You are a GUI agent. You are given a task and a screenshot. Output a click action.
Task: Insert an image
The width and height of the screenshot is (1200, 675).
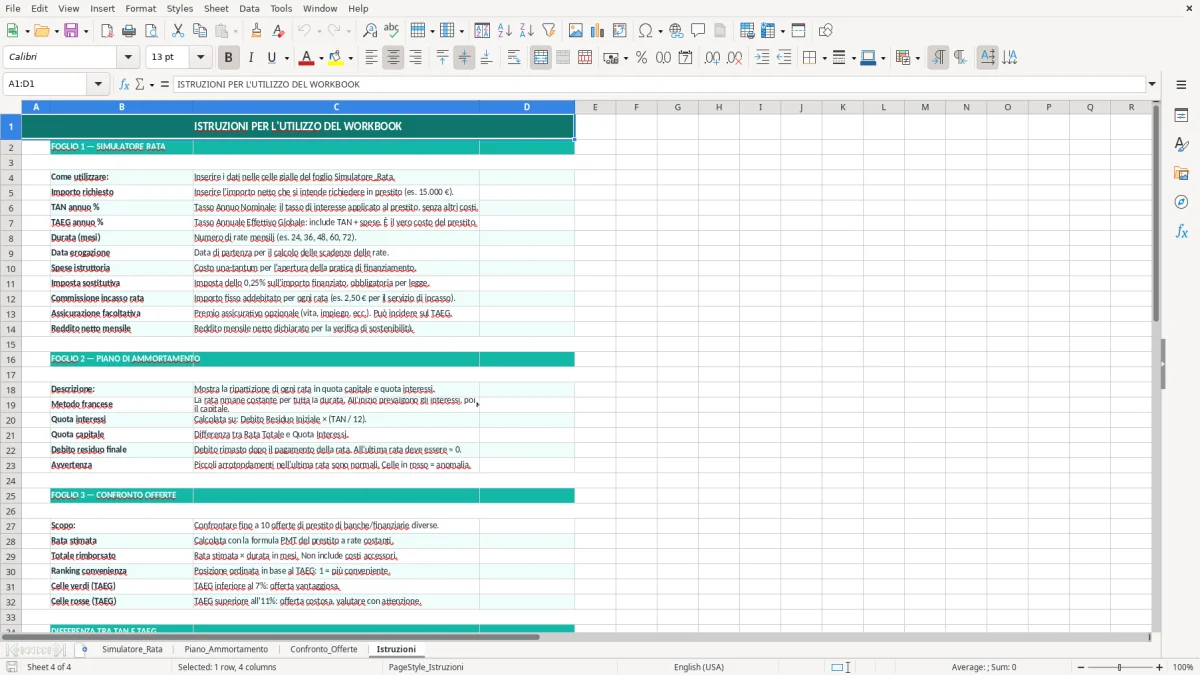(576, 31)
